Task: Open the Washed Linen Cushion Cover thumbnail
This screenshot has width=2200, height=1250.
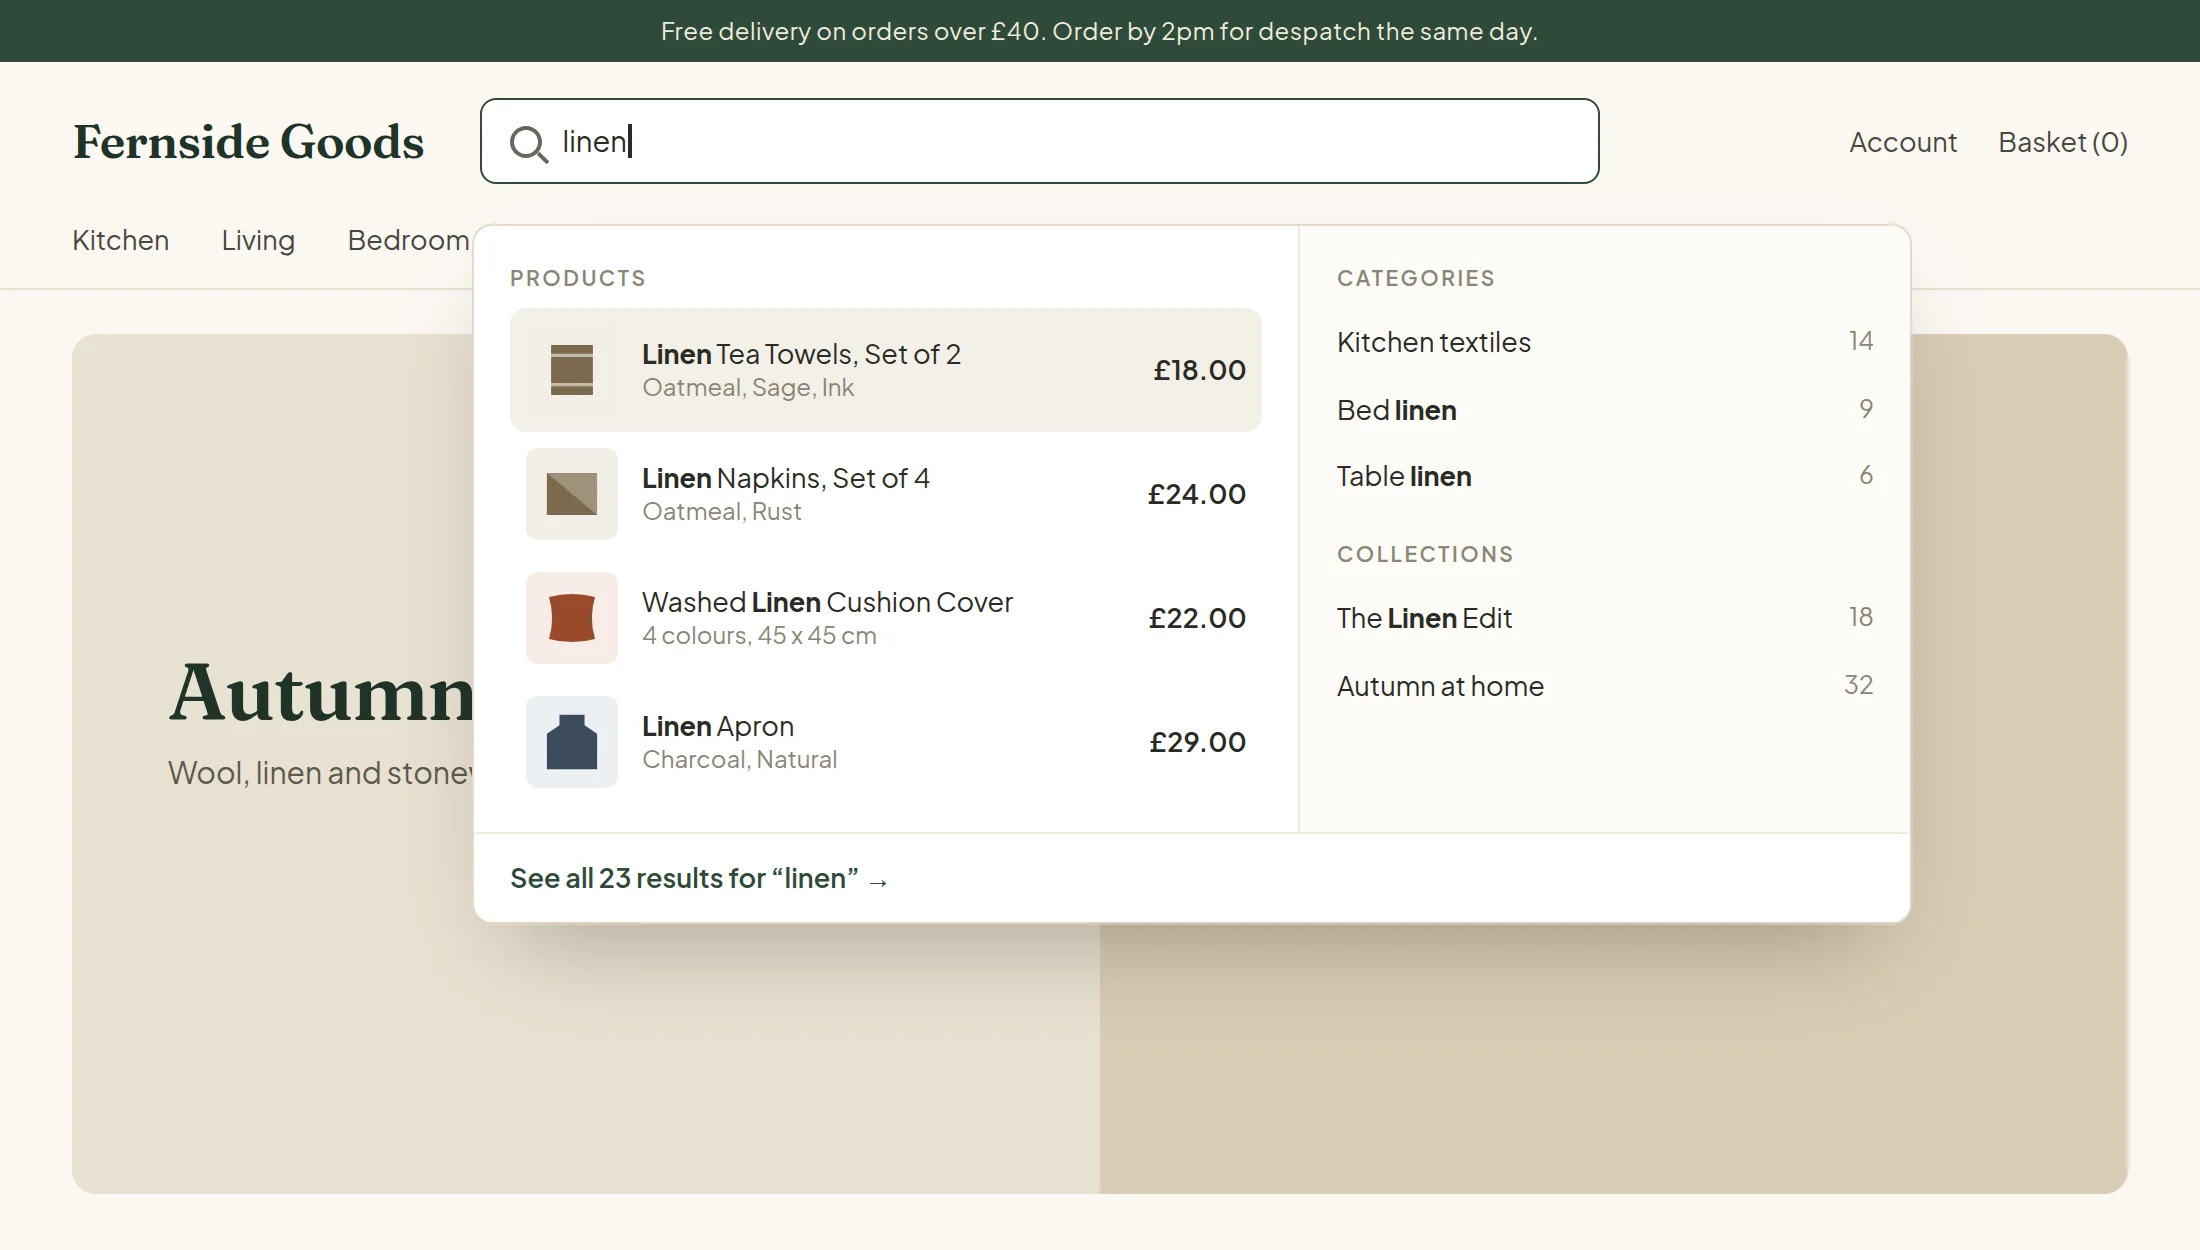Action: pos(572,618)
